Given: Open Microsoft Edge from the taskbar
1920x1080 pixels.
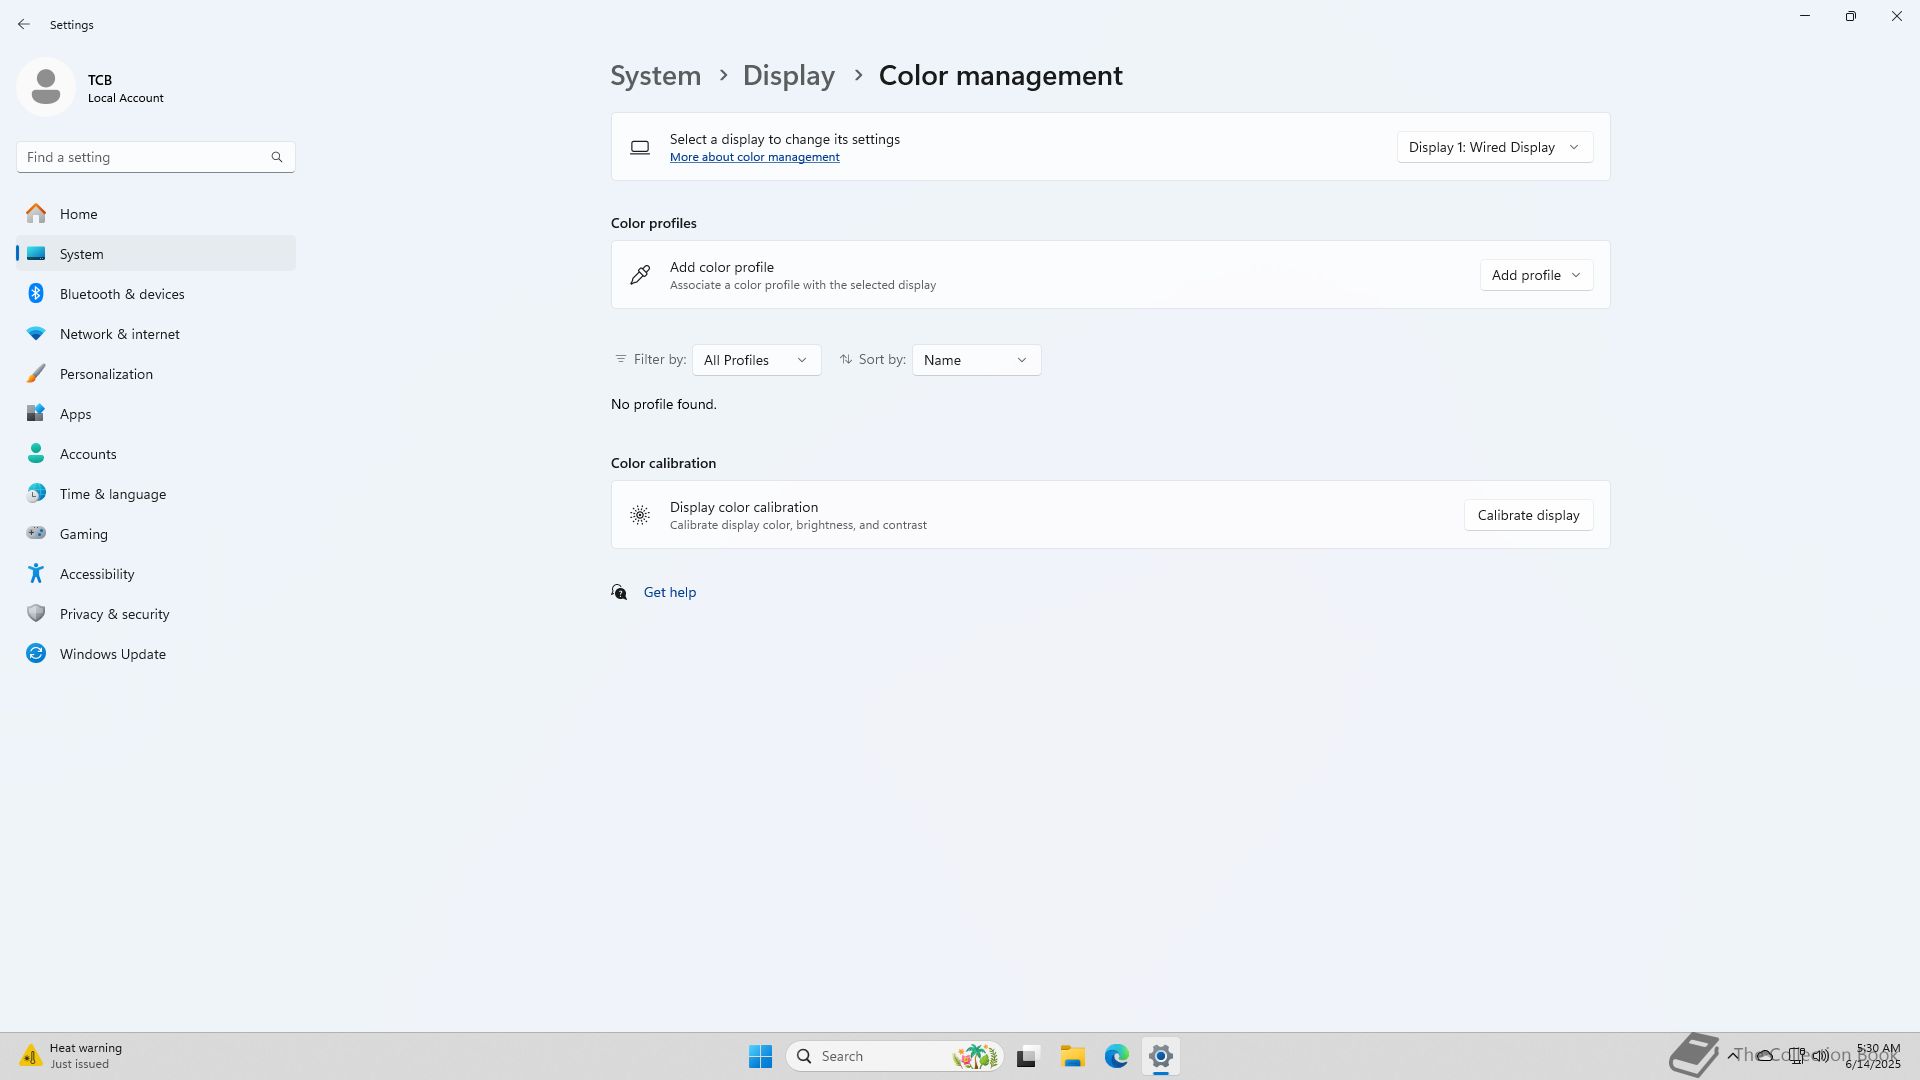Looking at the screenshot, I should (x=1116, y=1056).
